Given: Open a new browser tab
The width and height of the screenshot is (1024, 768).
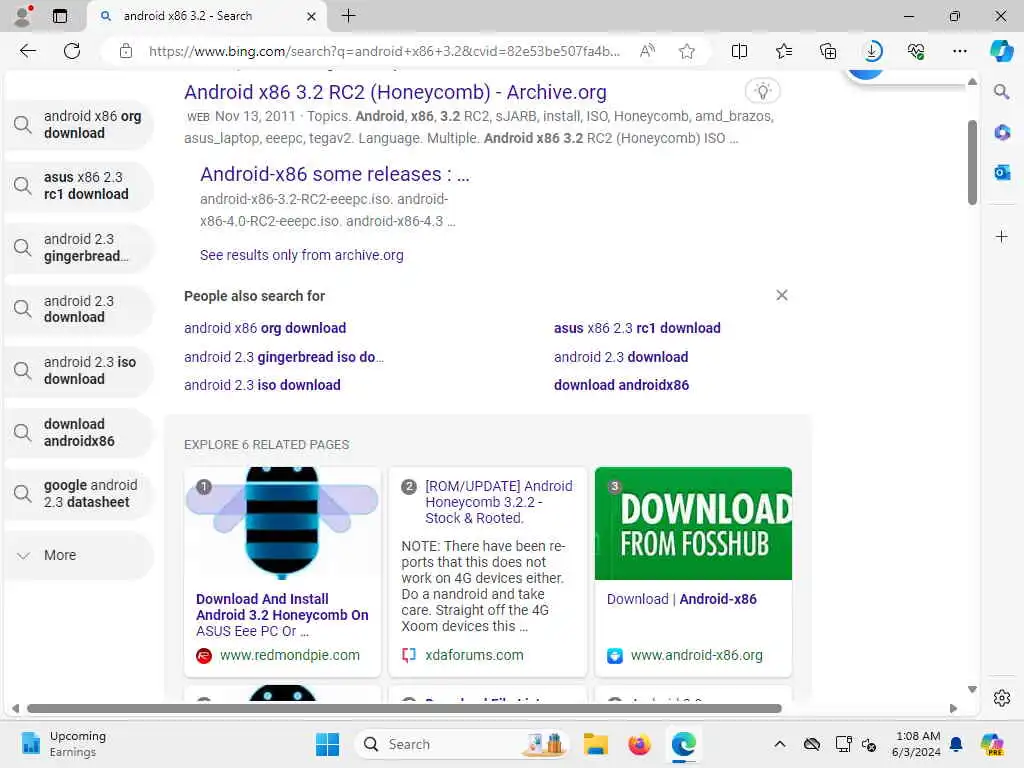Looking at the screenshot, I should (349, 16).
